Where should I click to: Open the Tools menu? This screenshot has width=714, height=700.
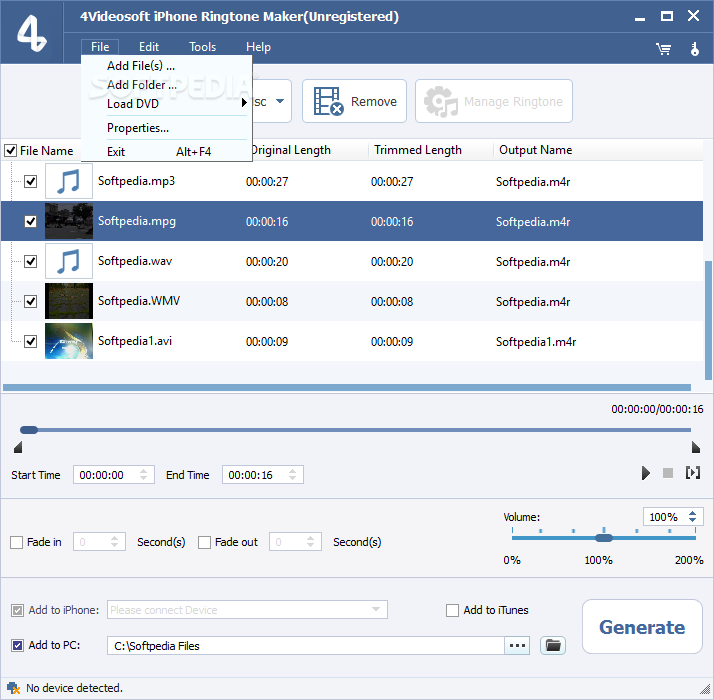click(202, 47)
